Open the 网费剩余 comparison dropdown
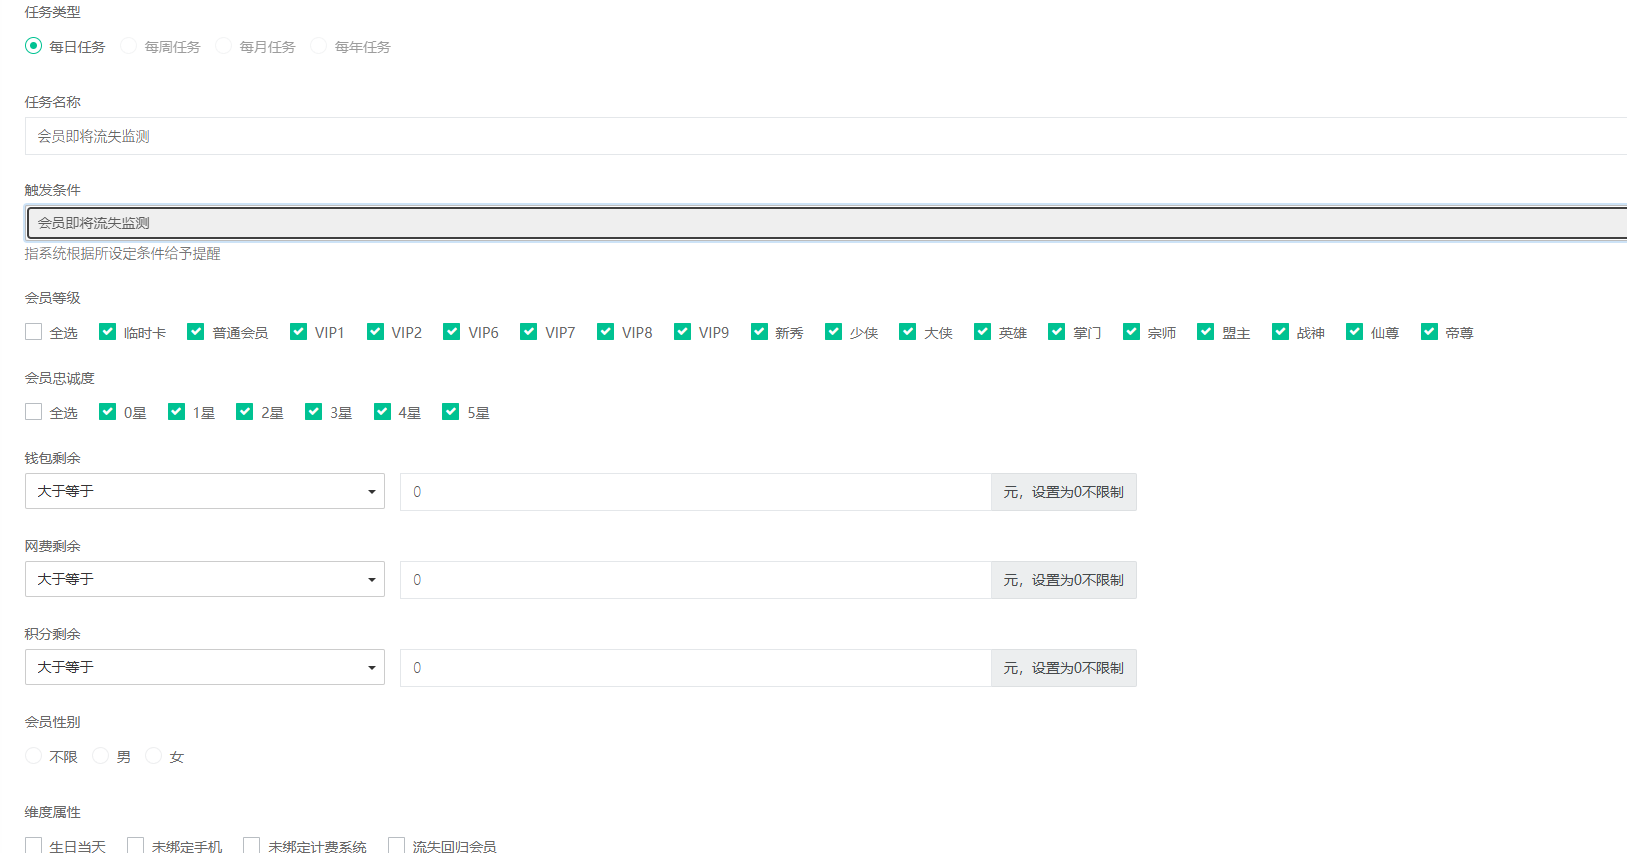The height and width of the screenshot is (853, 1627). point(205,579)
